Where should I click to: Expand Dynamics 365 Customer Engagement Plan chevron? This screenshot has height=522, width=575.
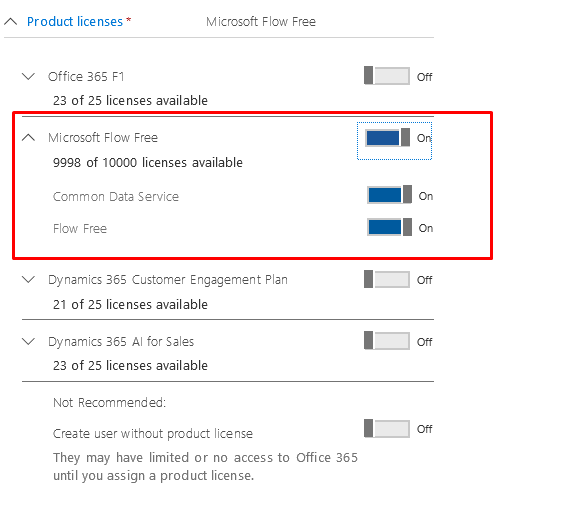point(28,280)
